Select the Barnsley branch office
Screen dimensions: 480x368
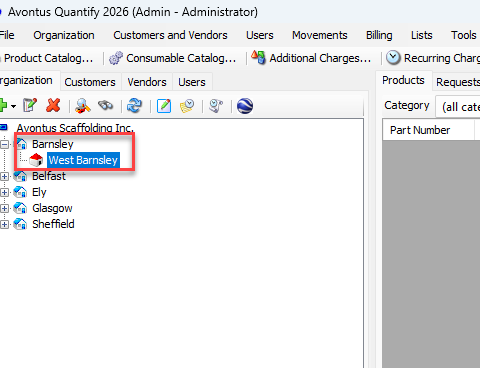[53, 144]
